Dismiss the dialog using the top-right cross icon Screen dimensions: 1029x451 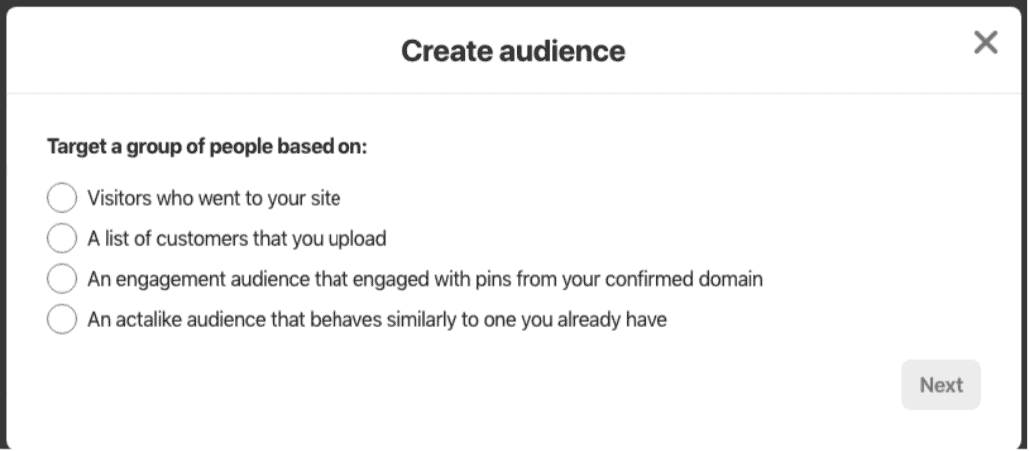click(x=986, y=43)
